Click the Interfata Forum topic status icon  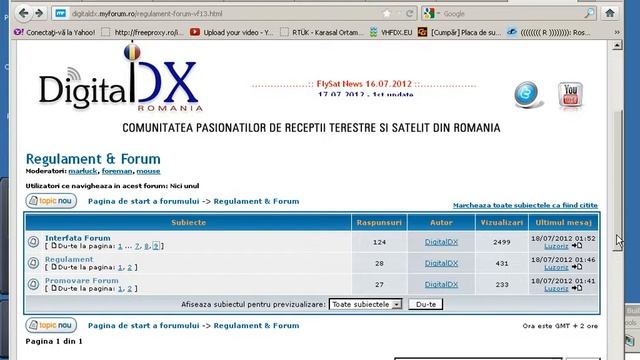pyautogui.click(x=33, y=242)
